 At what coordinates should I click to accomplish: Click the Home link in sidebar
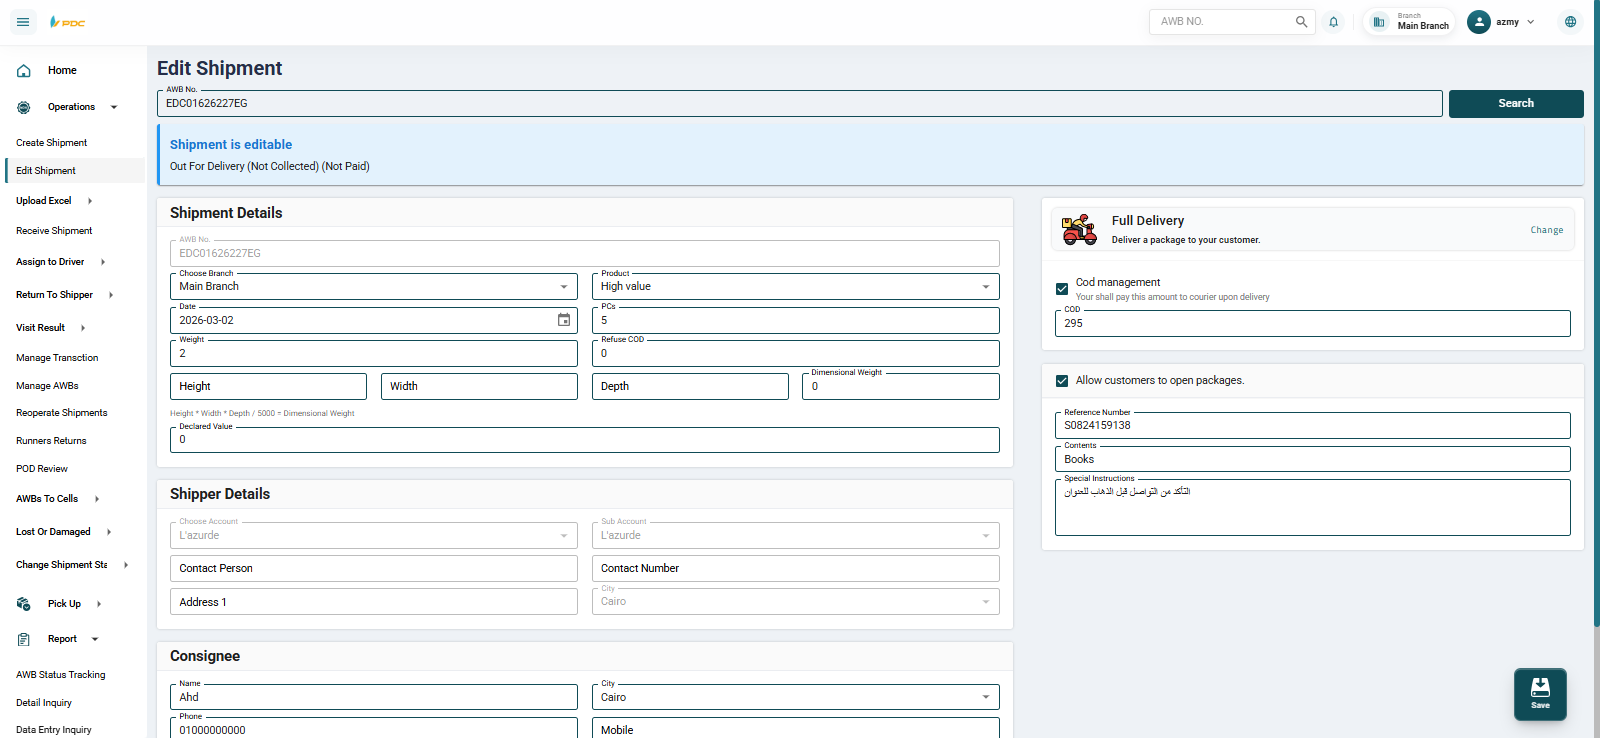pos(62,71)
